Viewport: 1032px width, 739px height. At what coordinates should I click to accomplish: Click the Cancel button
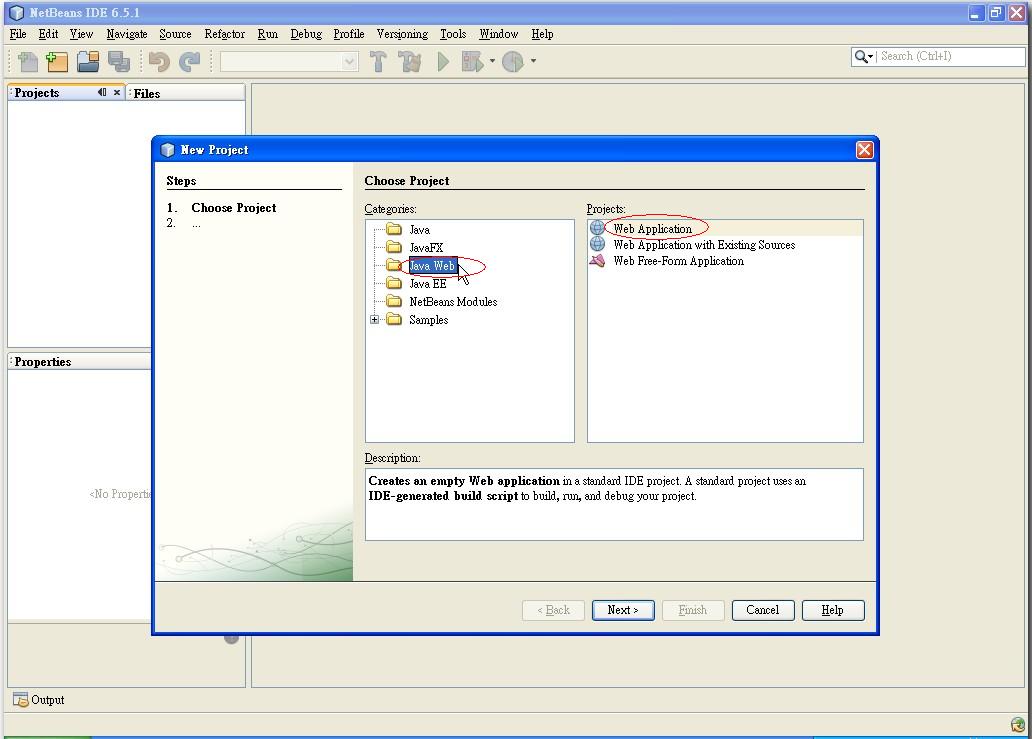click(x=763, y=610)
